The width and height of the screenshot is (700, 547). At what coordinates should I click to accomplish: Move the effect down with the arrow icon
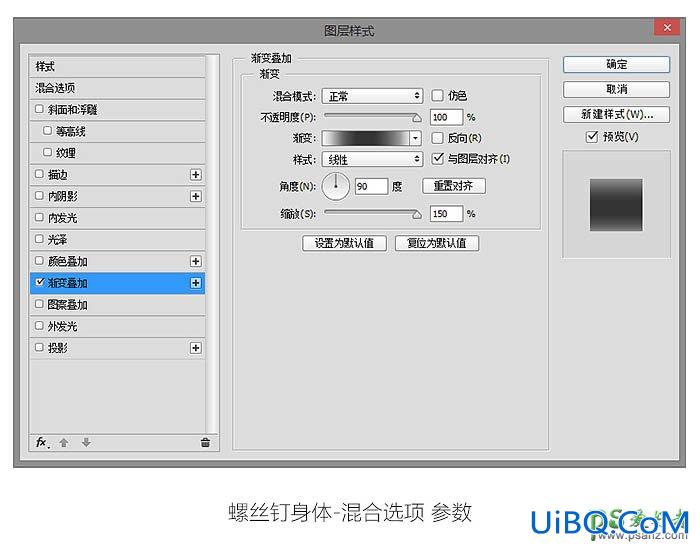(86, 443)
